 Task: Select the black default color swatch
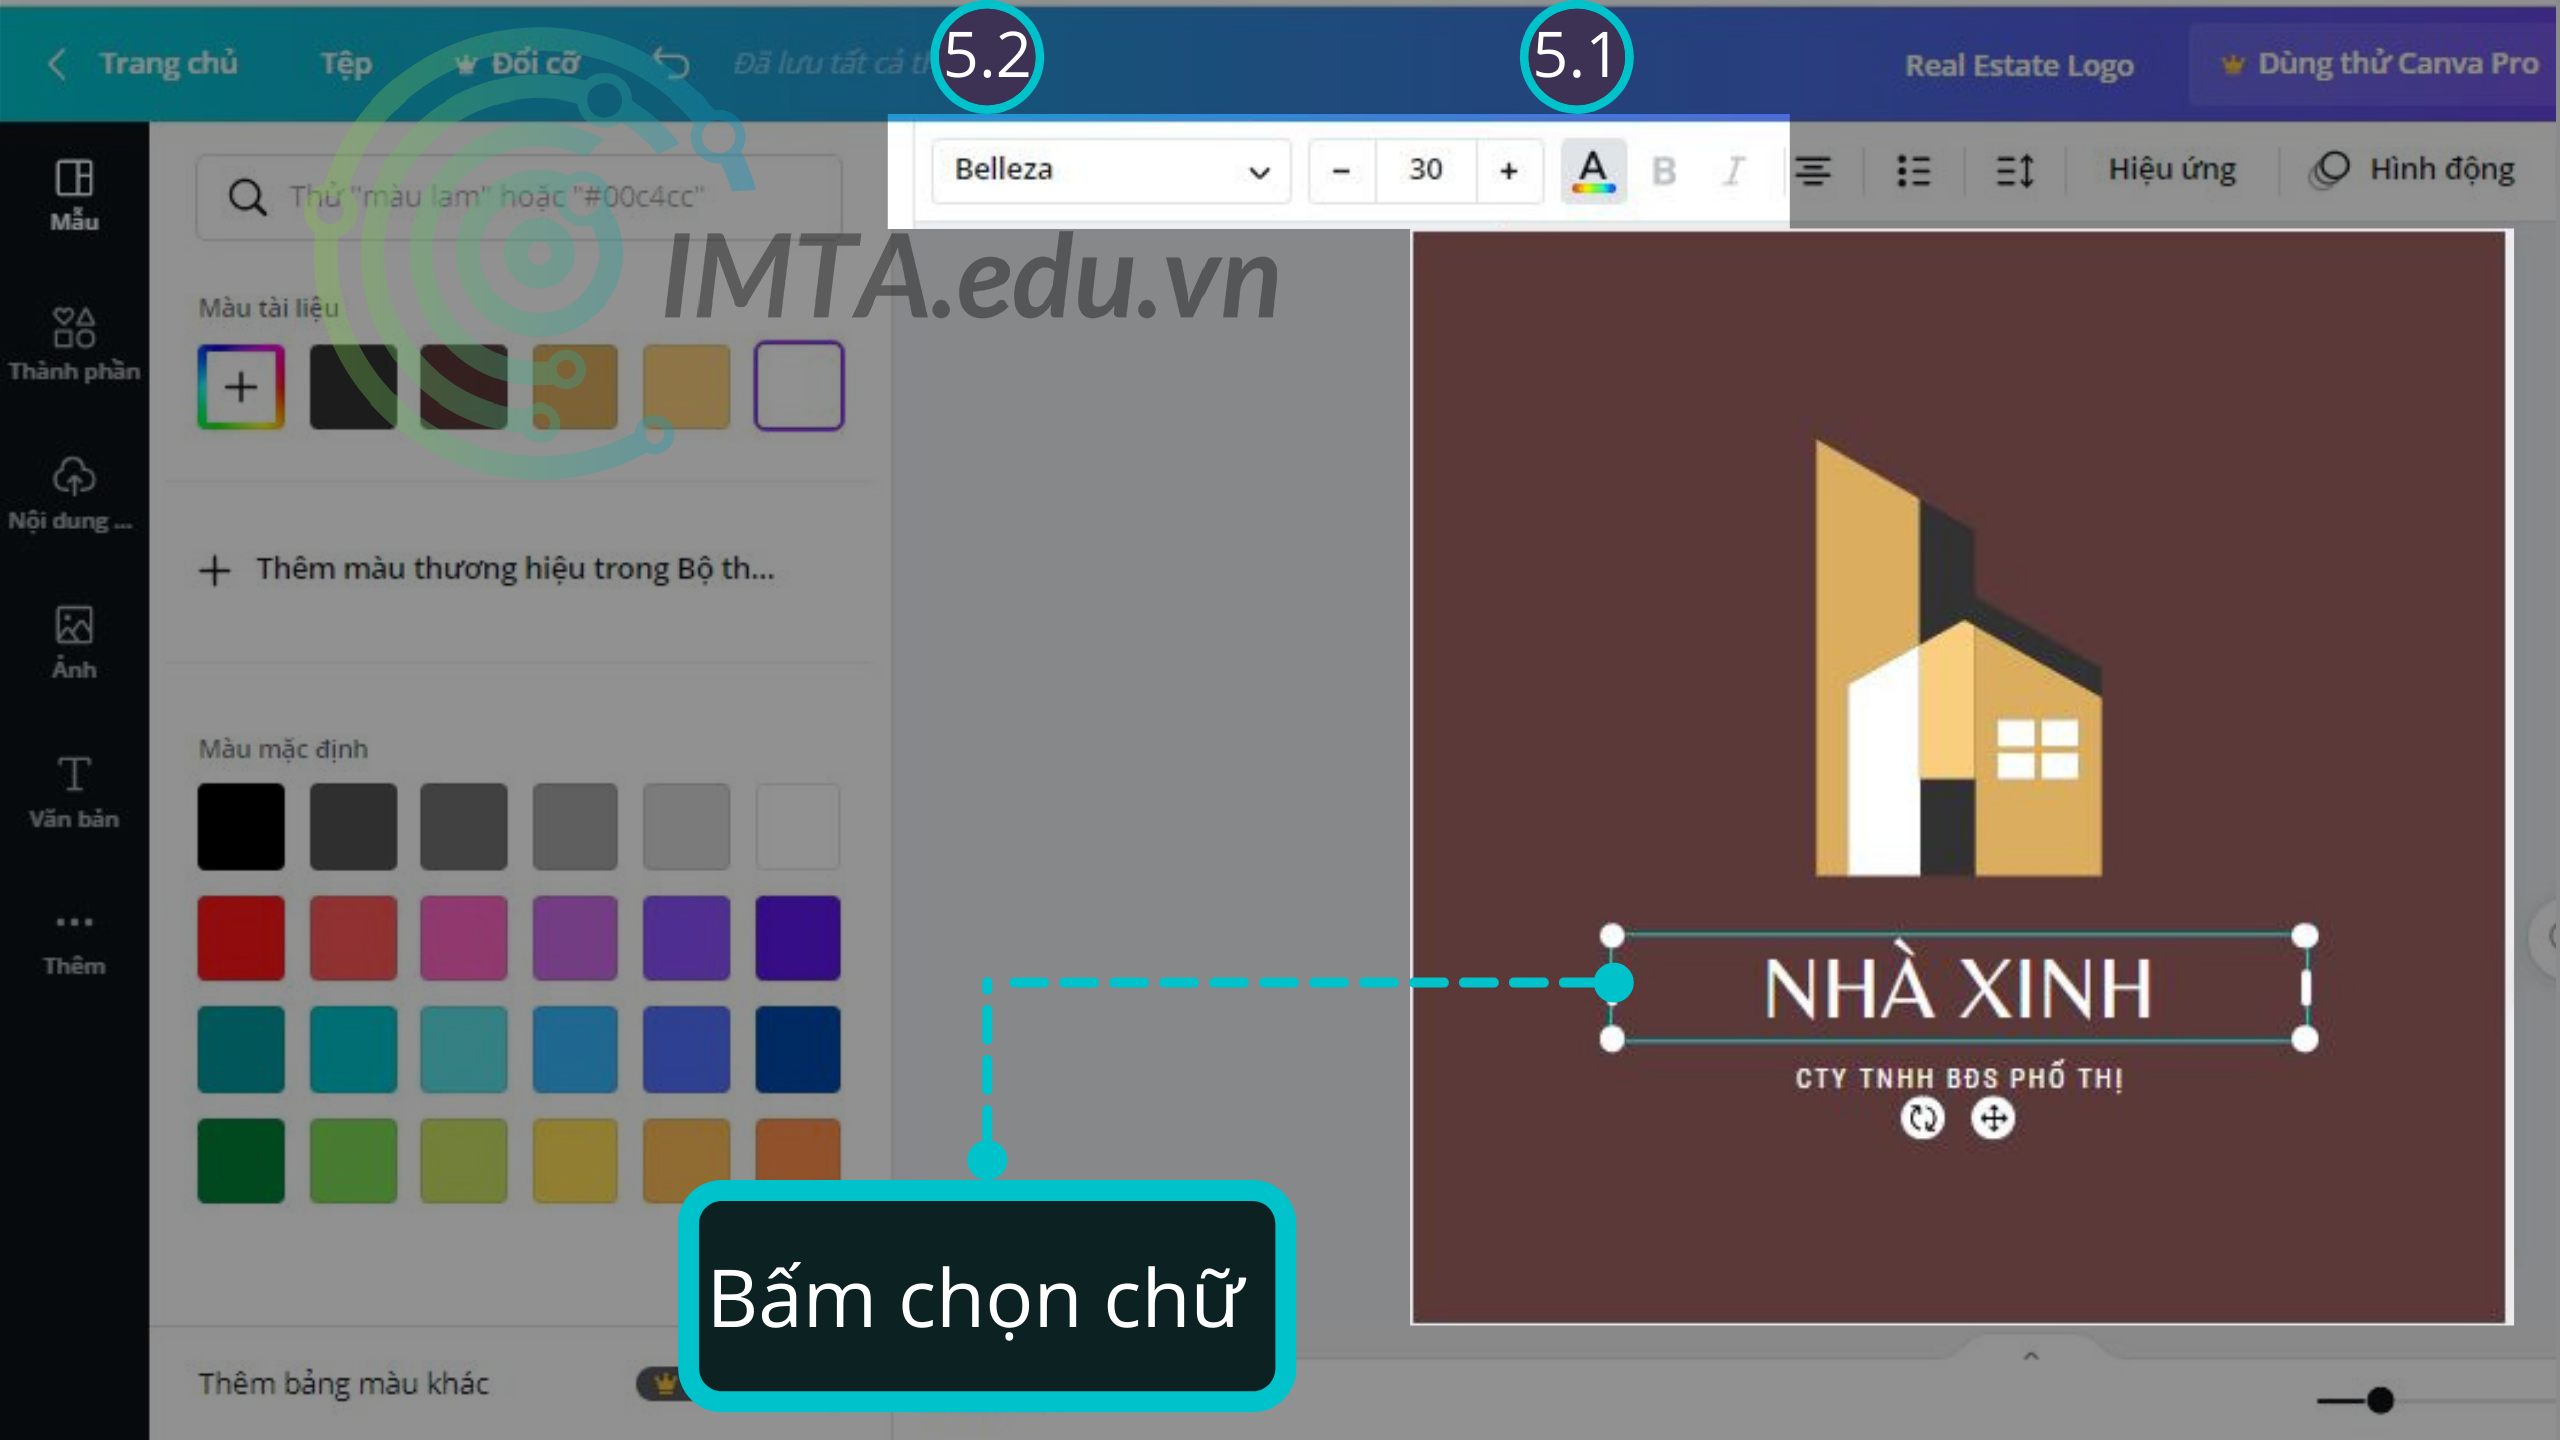(241, 827)
